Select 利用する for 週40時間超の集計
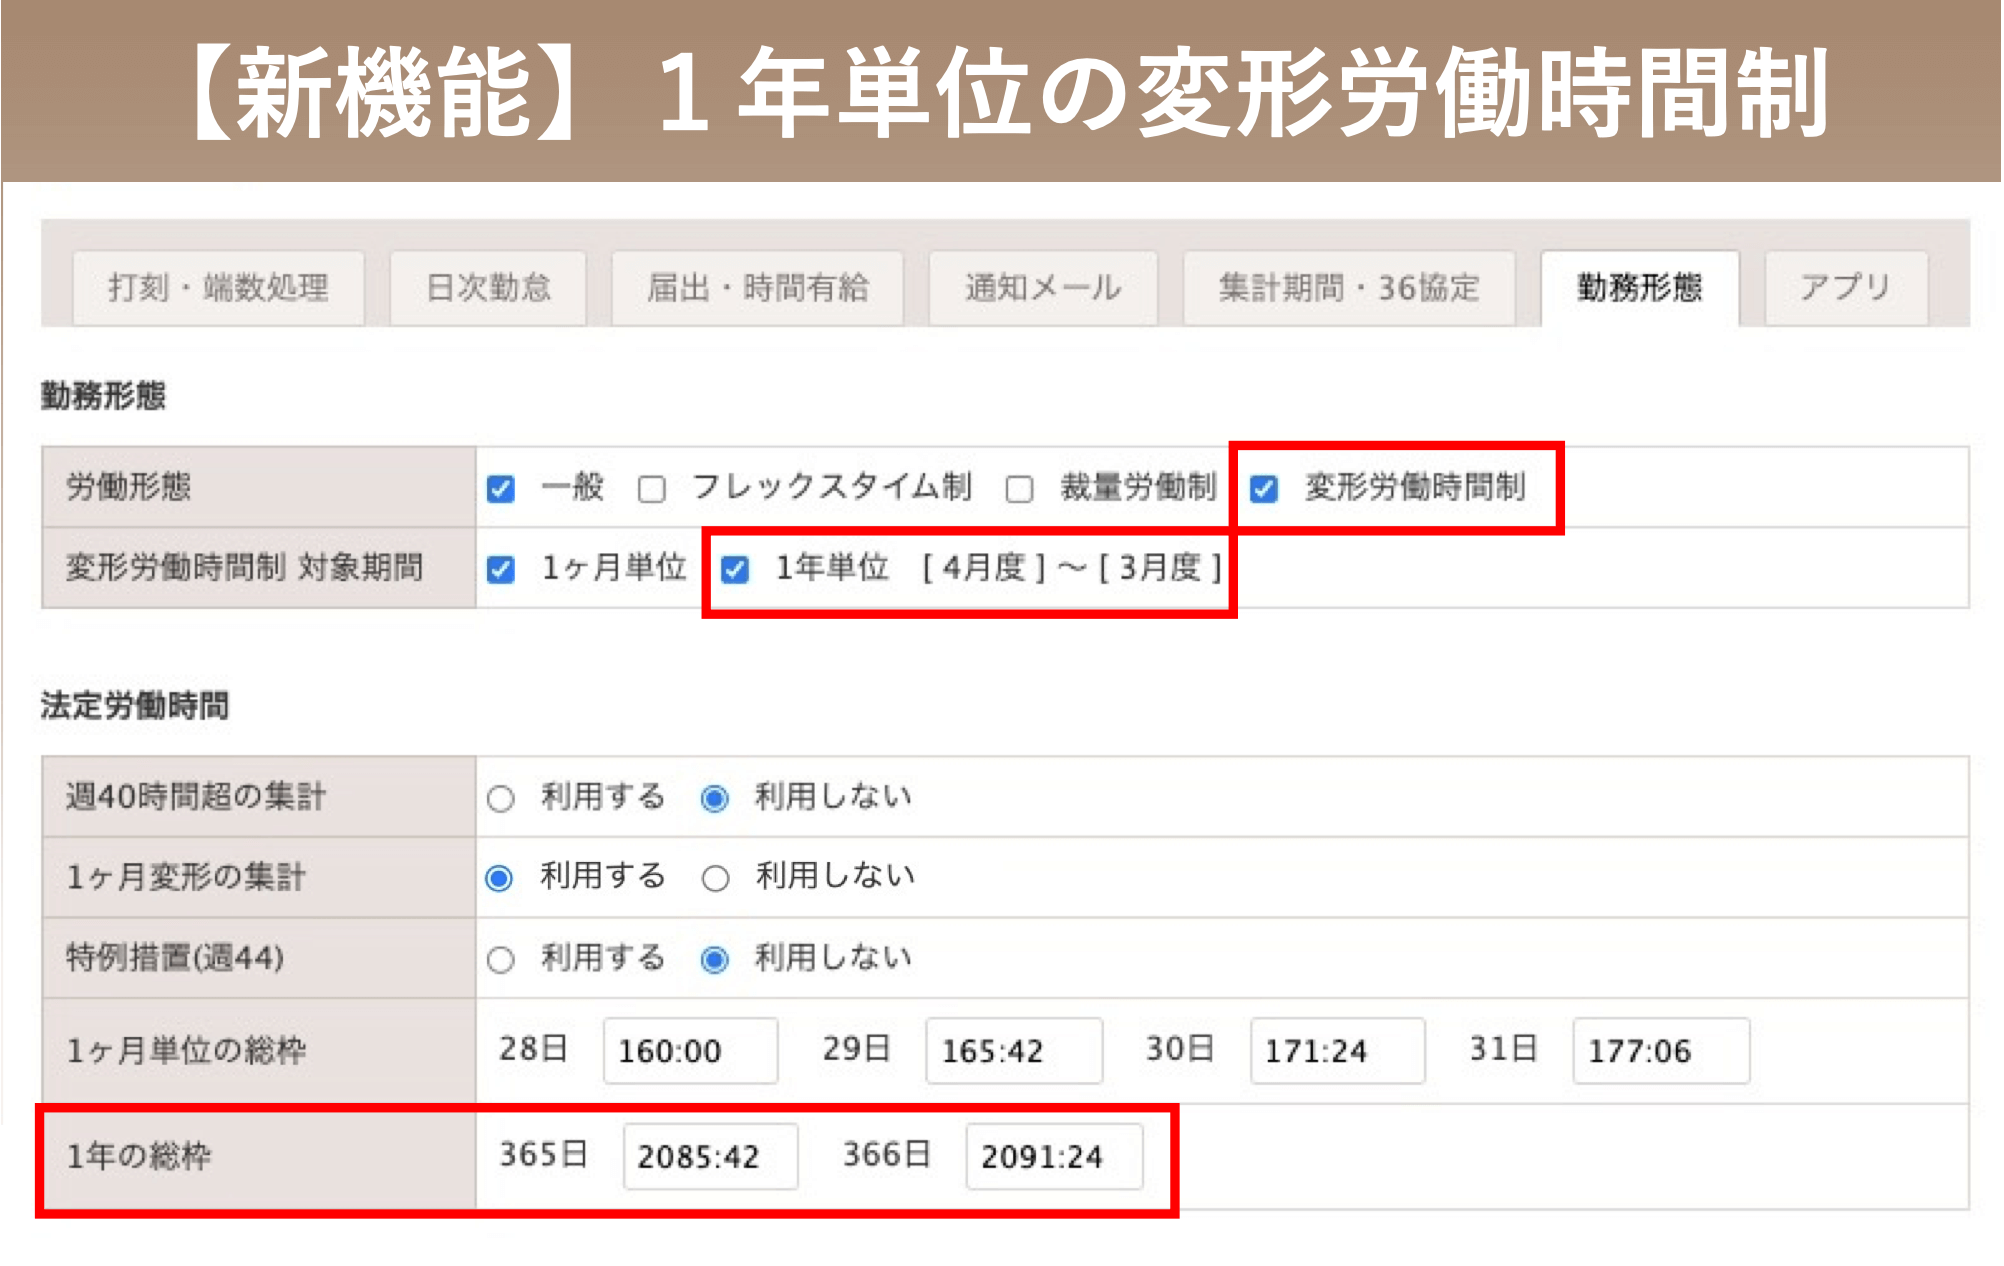 pos(501,799)
